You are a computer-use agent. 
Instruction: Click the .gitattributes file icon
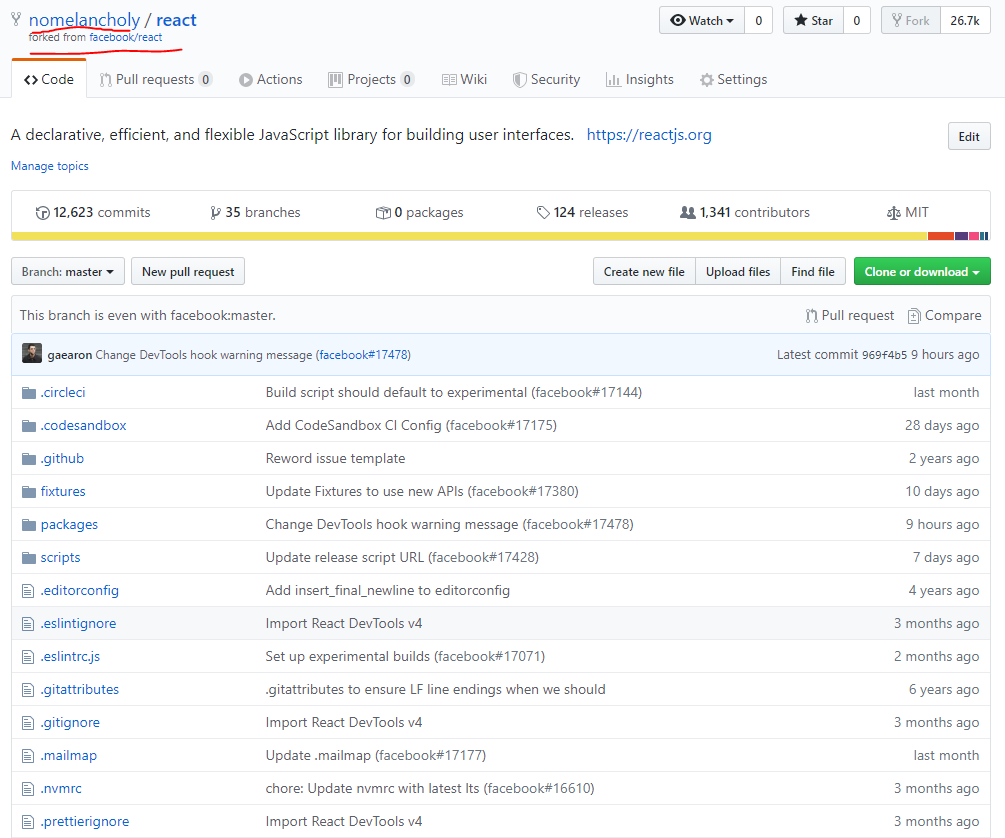[28, 690]
